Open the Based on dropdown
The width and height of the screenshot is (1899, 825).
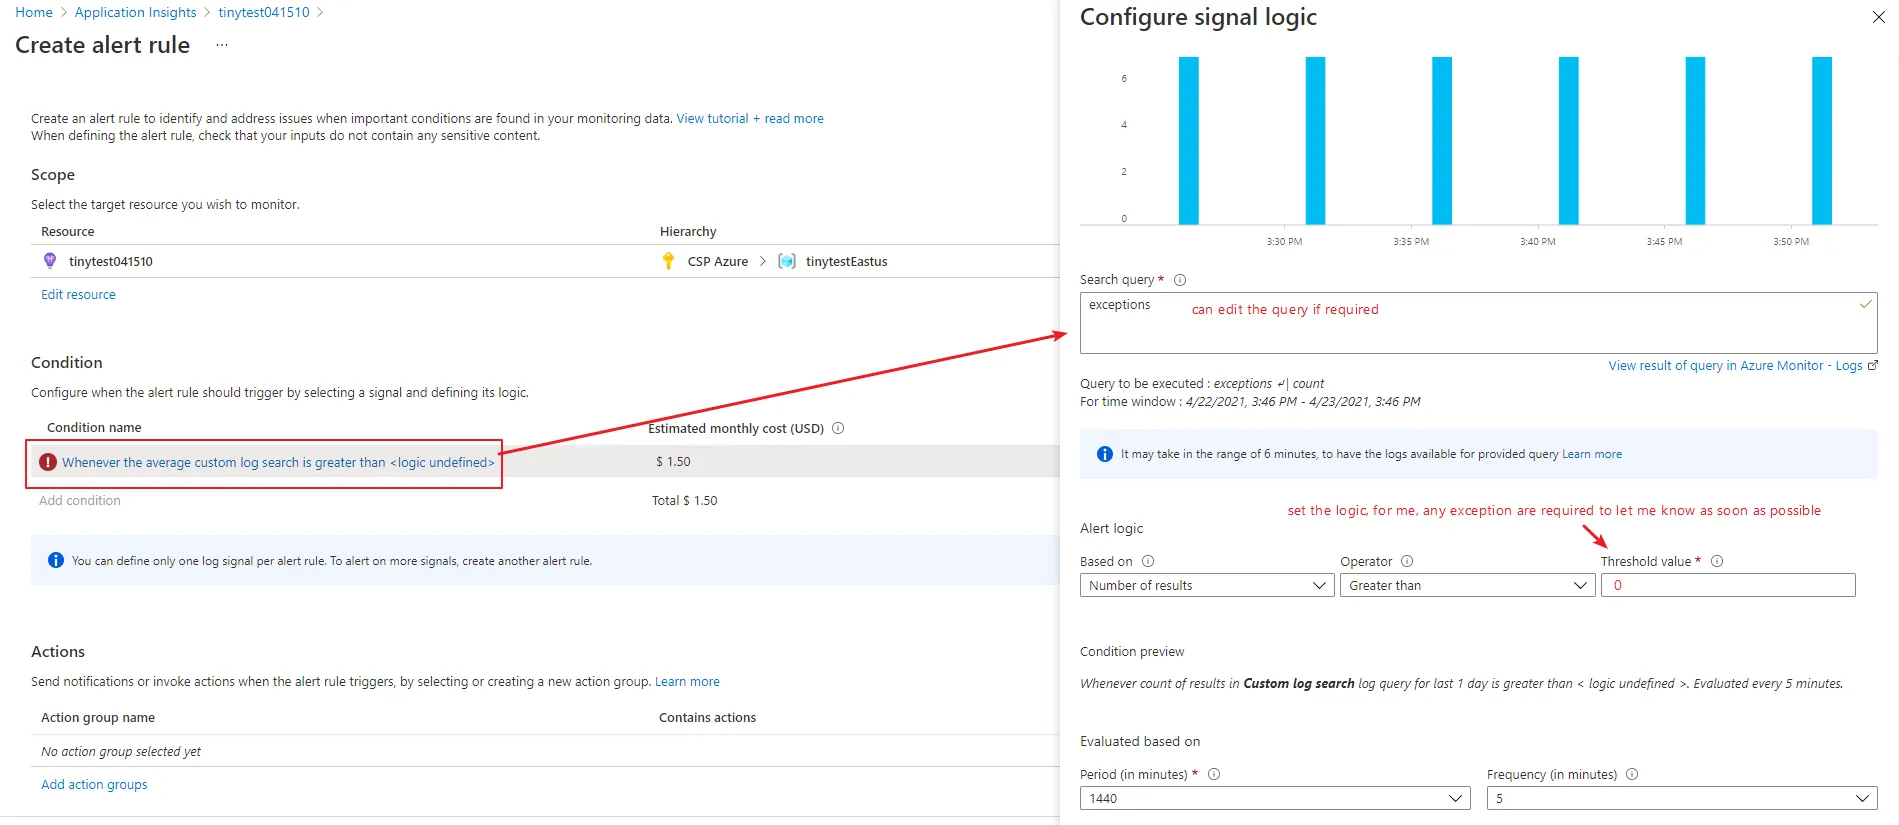pyautogui.click(x=1207, y=585)
